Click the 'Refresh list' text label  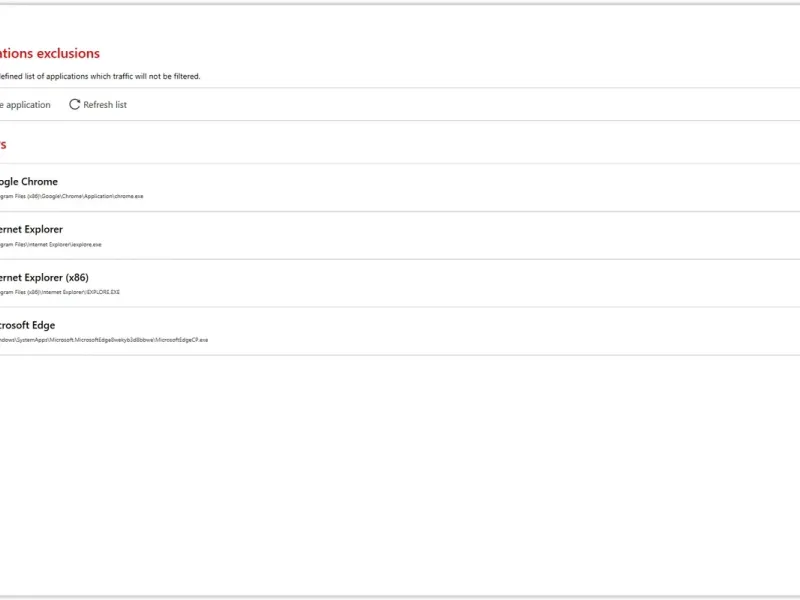[105, 105]
